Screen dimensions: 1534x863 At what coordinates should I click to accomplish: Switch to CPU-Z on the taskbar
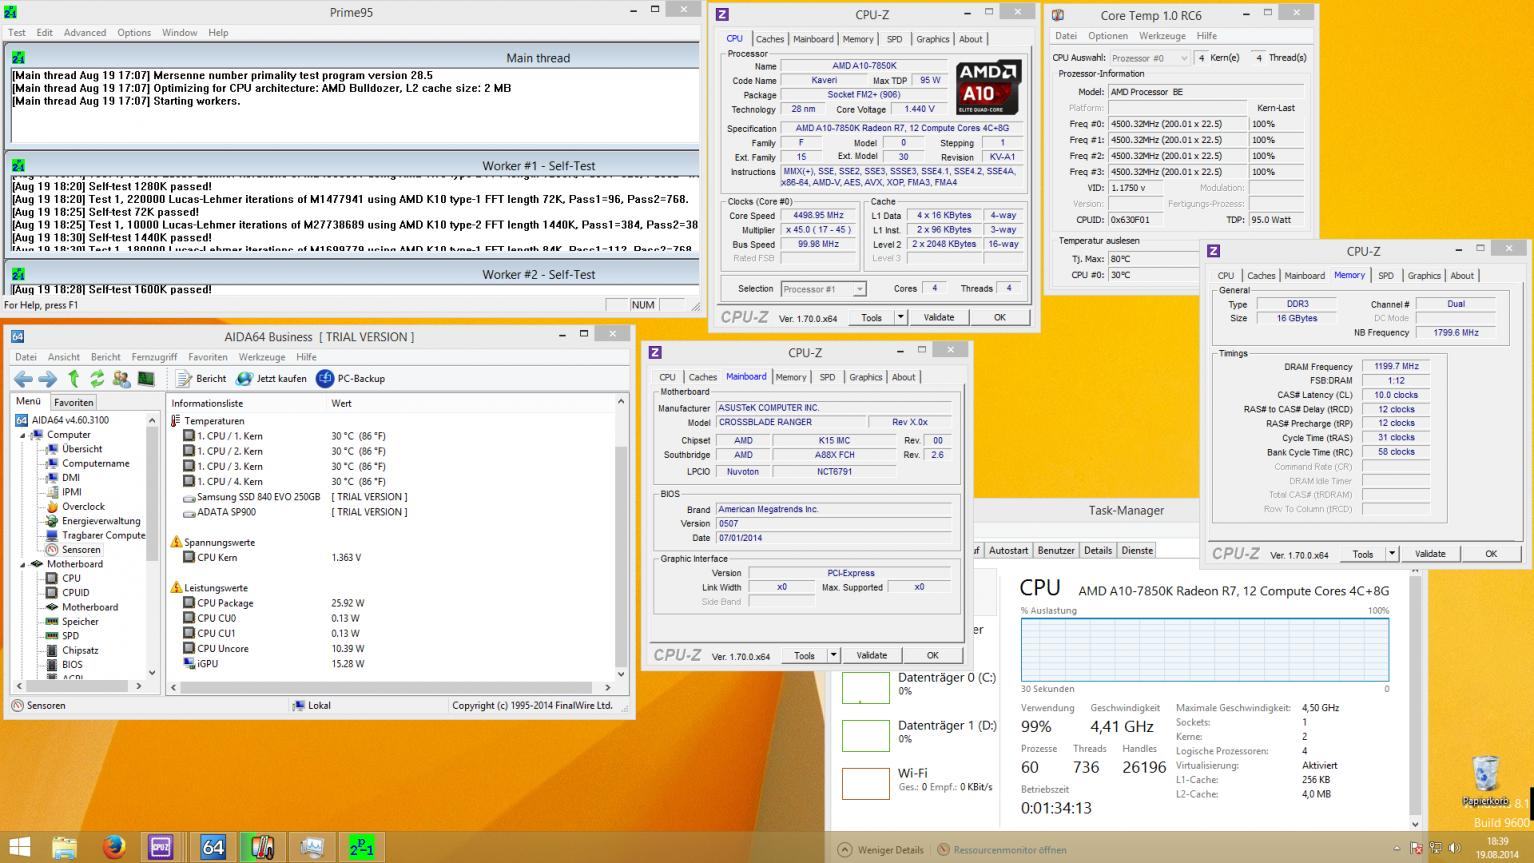tap(162, 847)
